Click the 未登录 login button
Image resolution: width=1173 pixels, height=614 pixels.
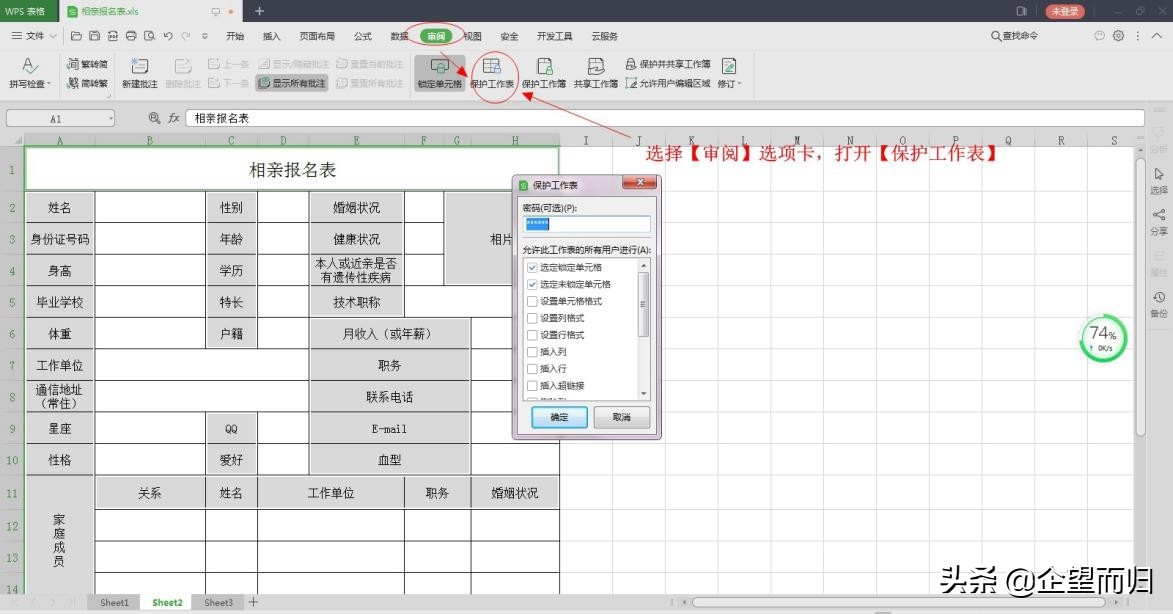pyautogui.click(x=1065, y=11)
